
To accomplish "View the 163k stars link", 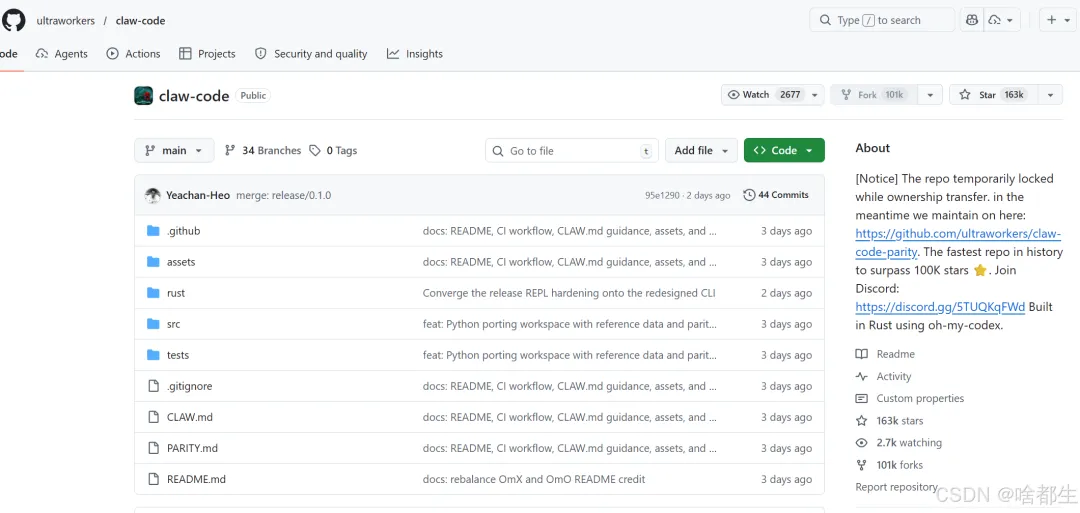I will pyautogui.click(x=889, y=421).
